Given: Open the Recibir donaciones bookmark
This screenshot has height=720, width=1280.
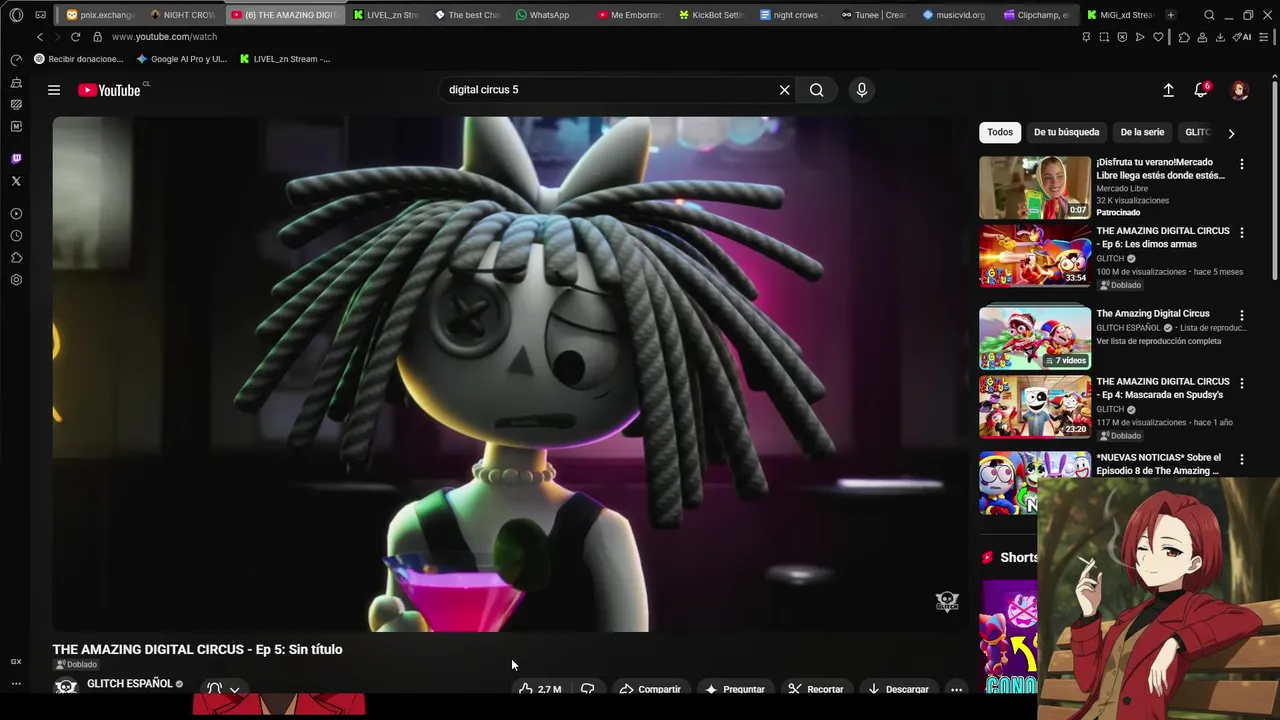Looking at the screenshot, I should [79, 59].
